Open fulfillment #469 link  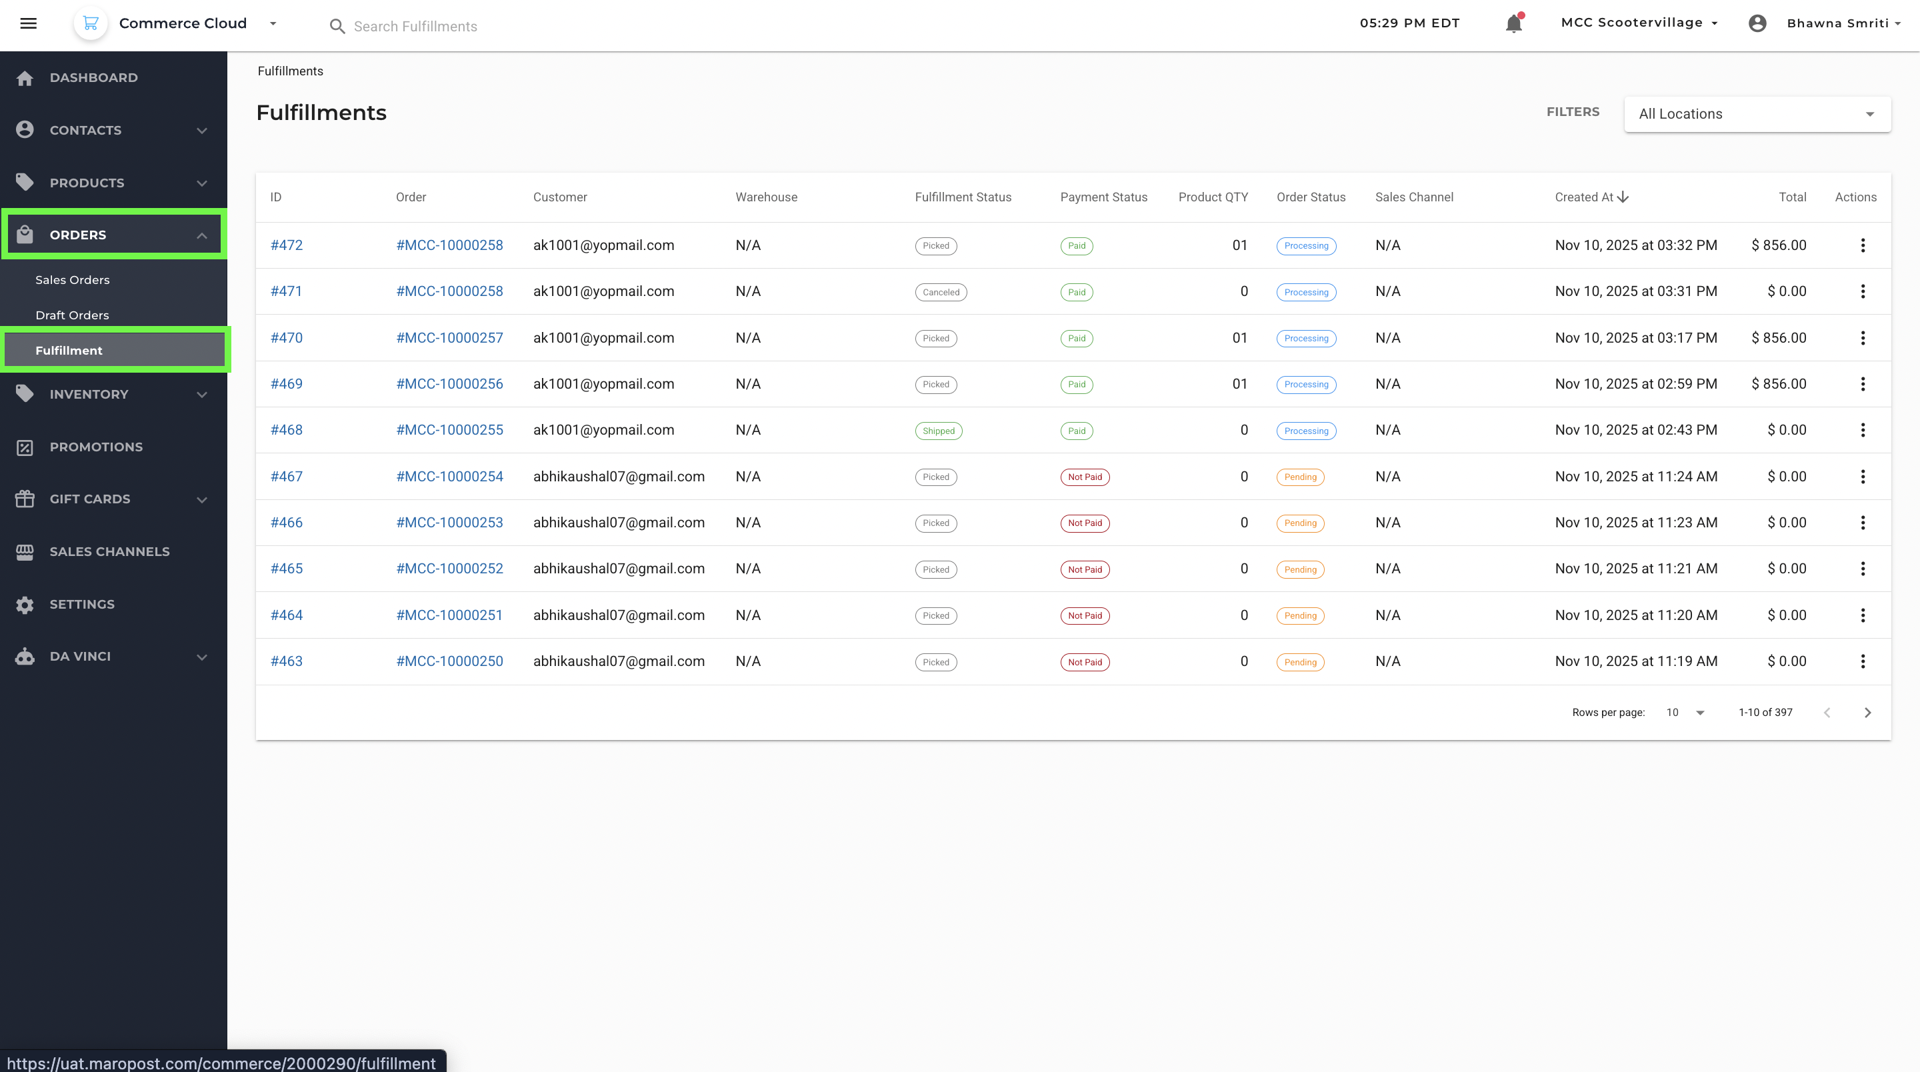pyautogui.click(x=286, y=384)
